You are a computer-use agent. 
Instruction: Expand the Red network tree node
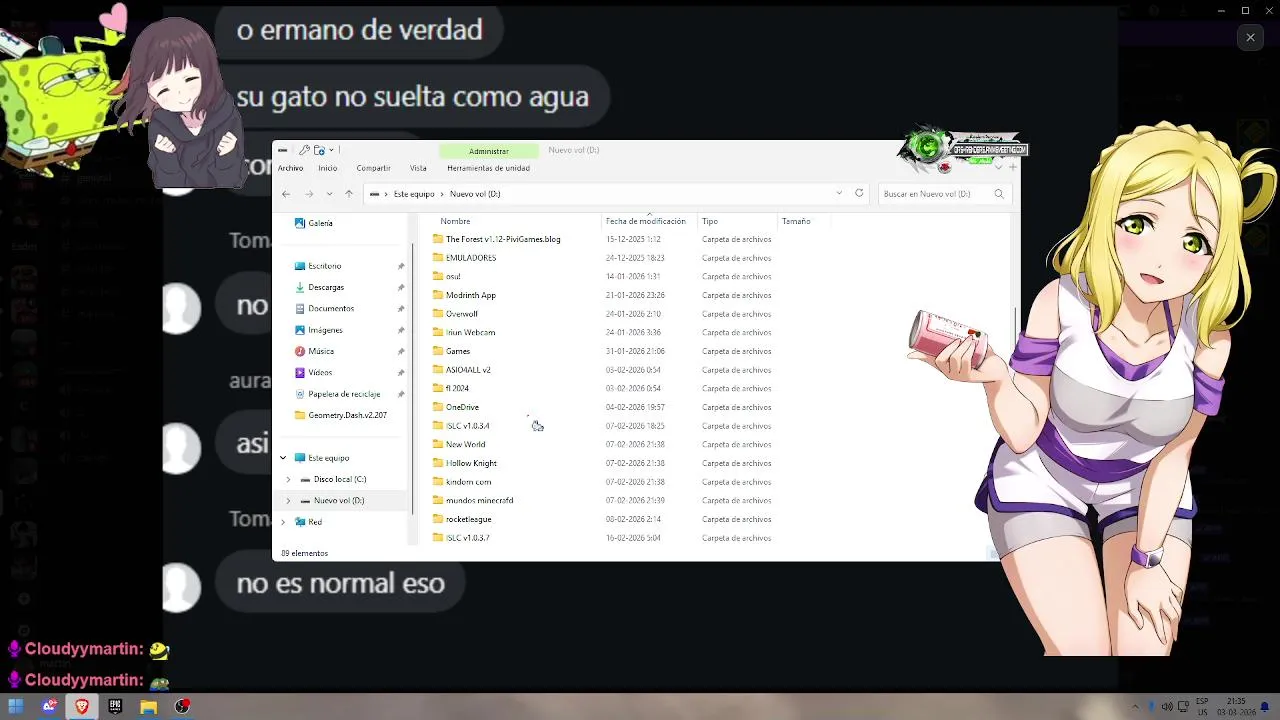[283, 522]
